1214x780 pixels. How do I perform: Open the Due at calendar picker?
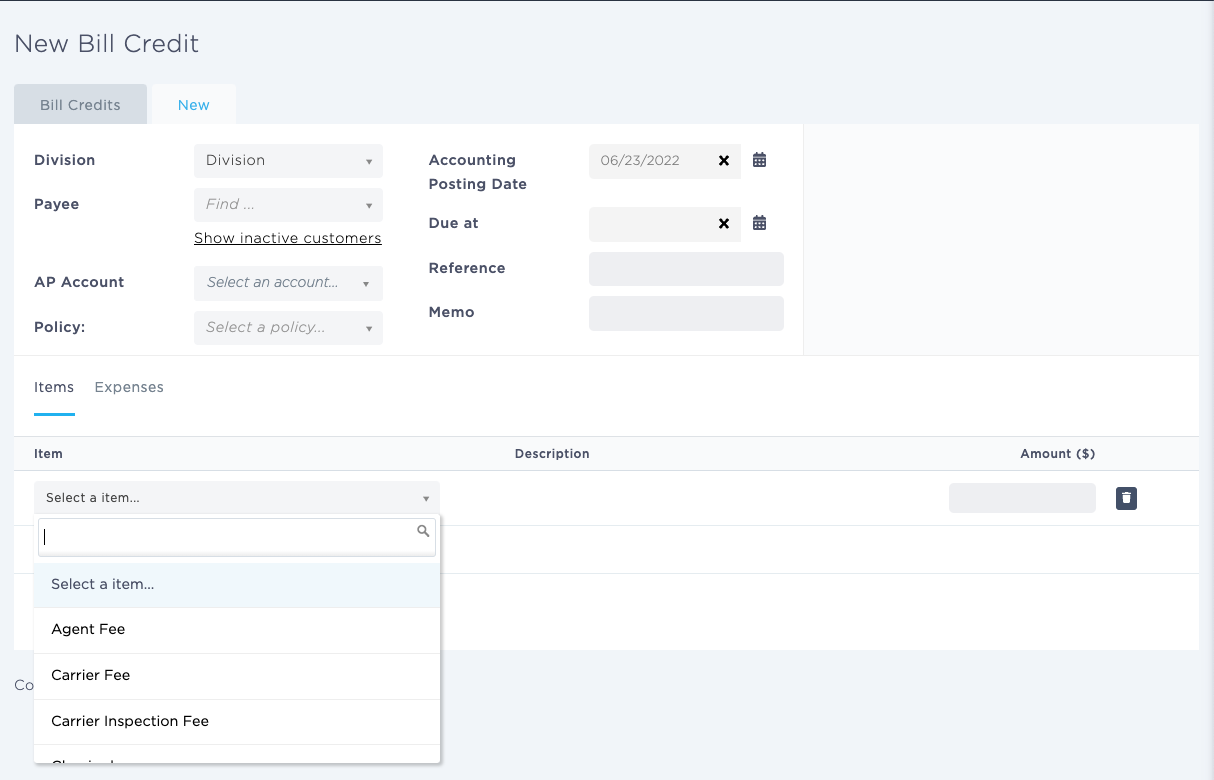(x=759, y=223)
